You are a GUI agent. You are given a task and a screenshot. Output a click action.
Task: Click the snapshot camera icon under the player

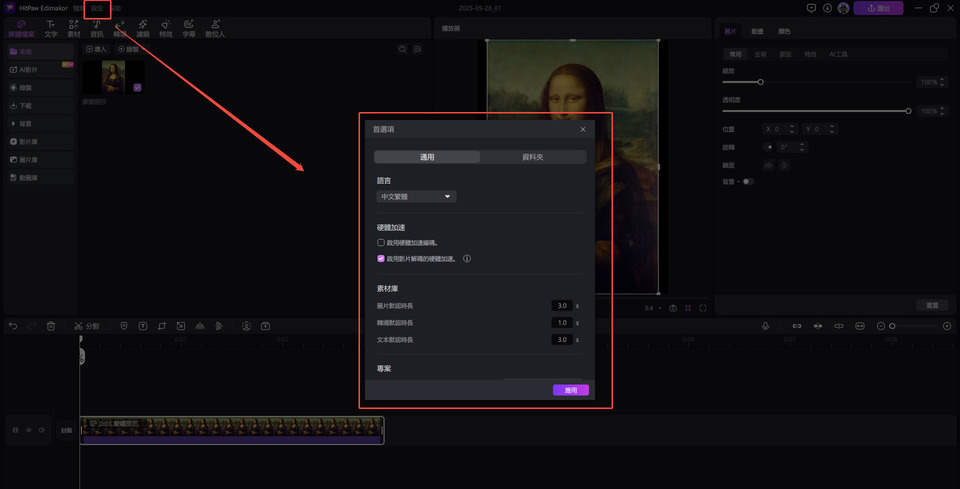(673, 308)
